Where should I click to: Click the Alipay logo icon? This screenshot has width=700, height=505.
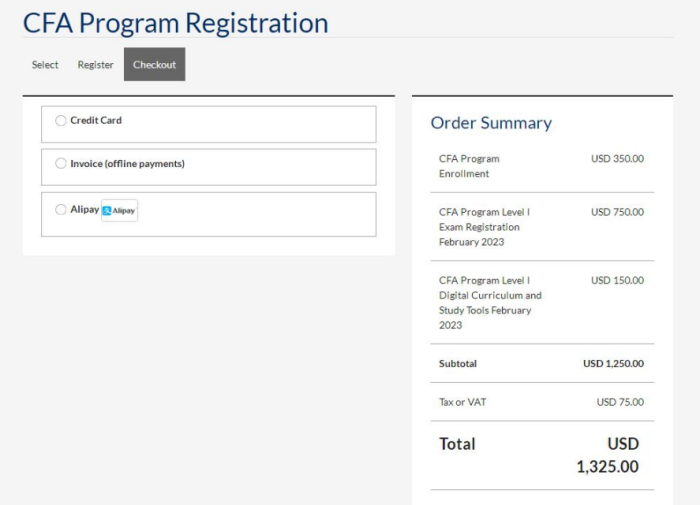[119, 210]
